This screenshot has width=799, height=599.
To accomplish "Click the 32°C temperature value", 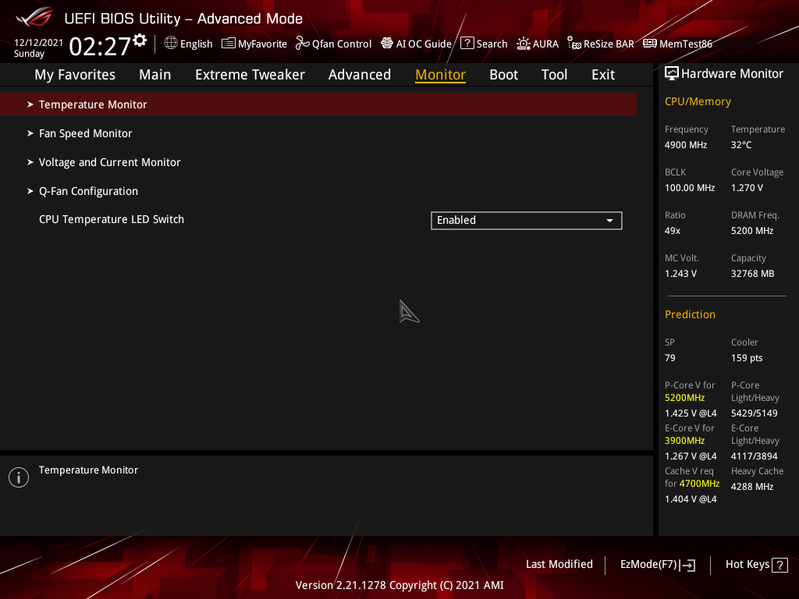I will point(741,145).
